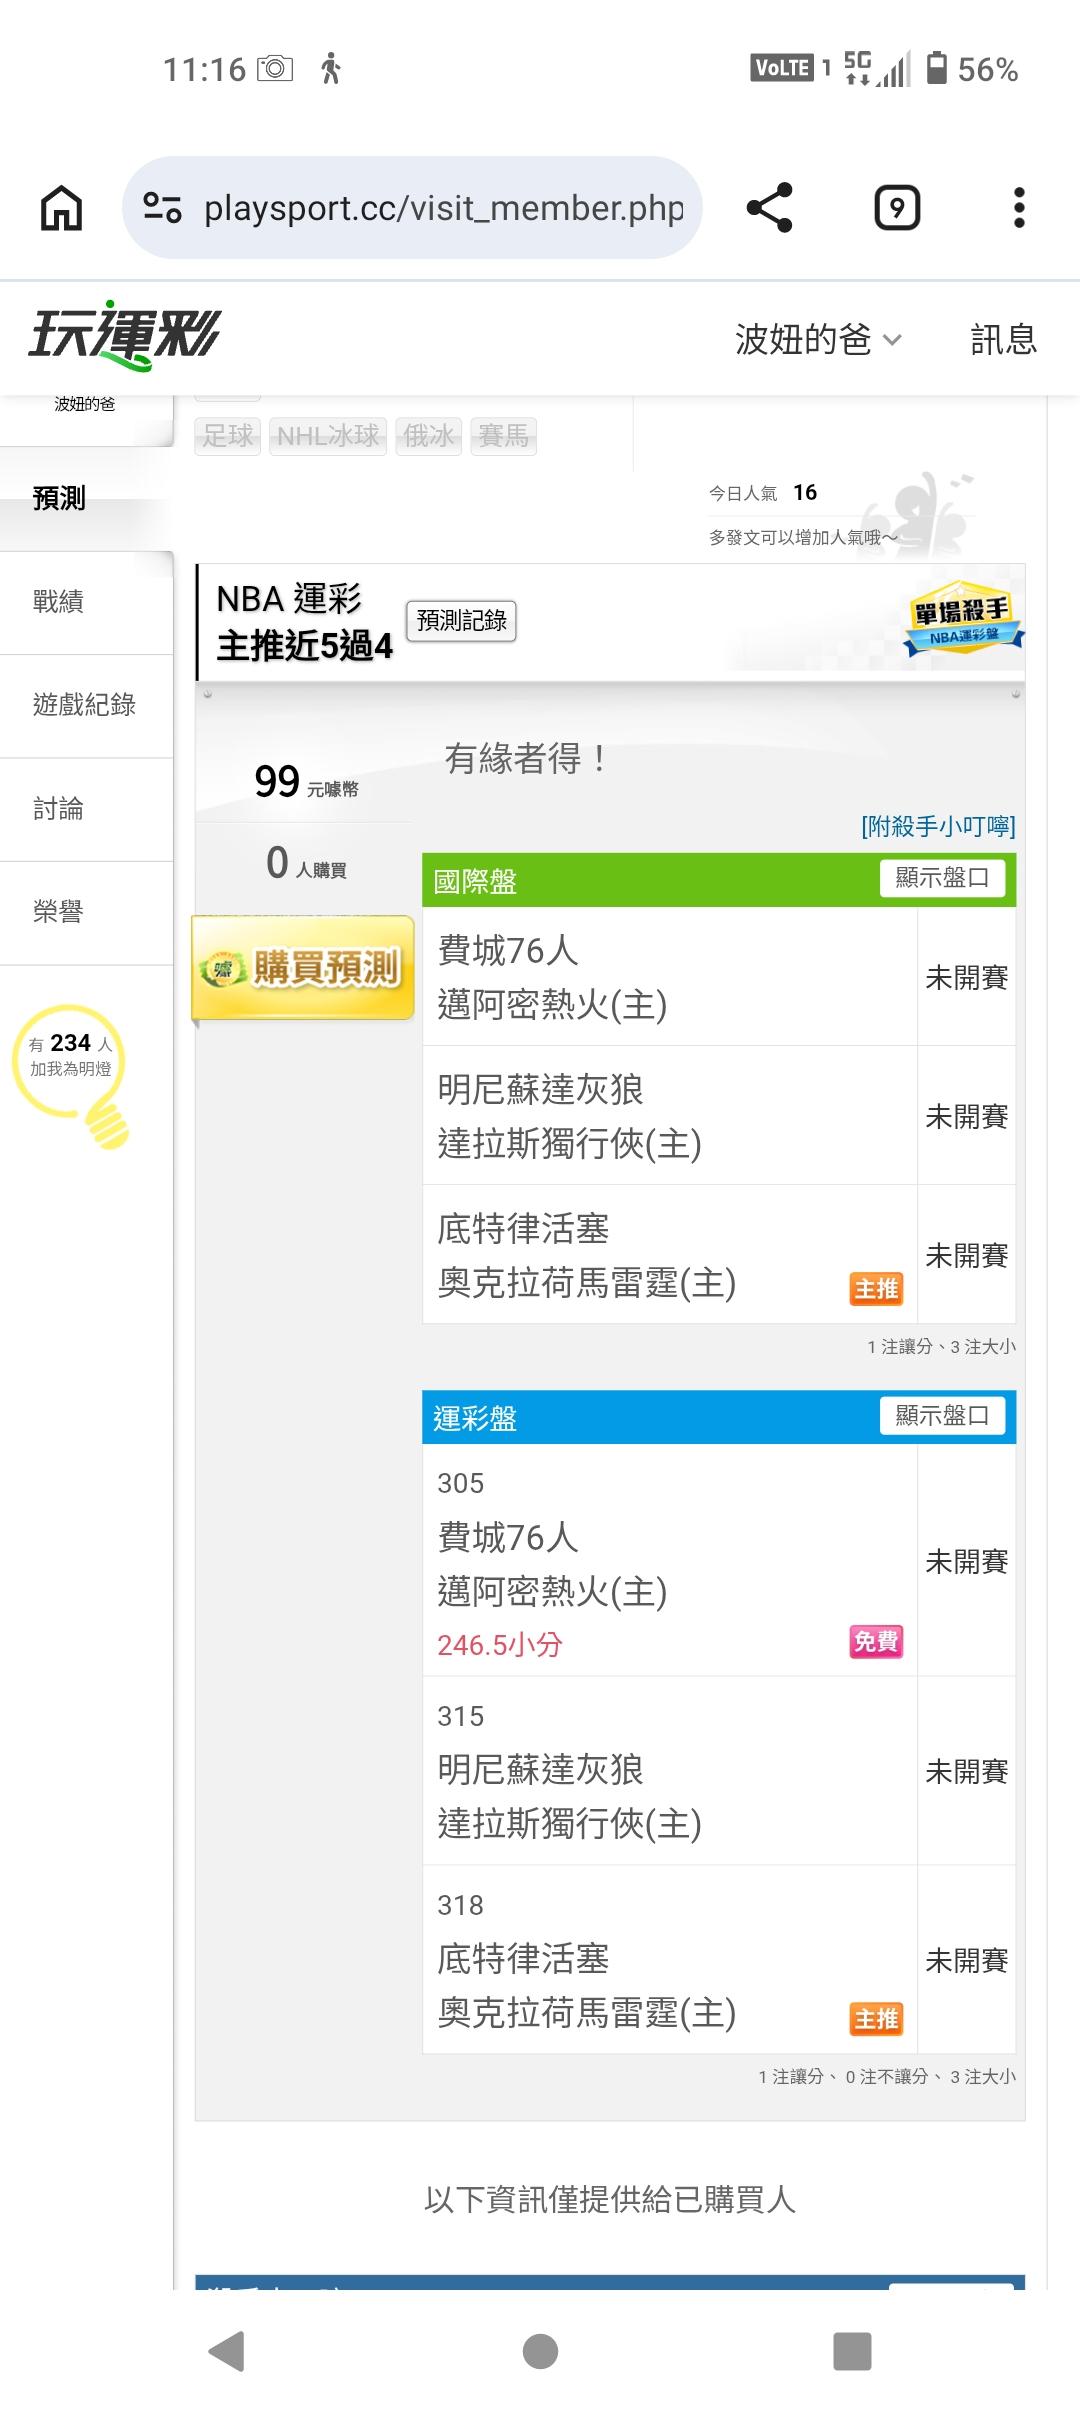Open the 附殺手小叮嚀 link
The image size is (1080, 2412).
click(x=937, y=826)
